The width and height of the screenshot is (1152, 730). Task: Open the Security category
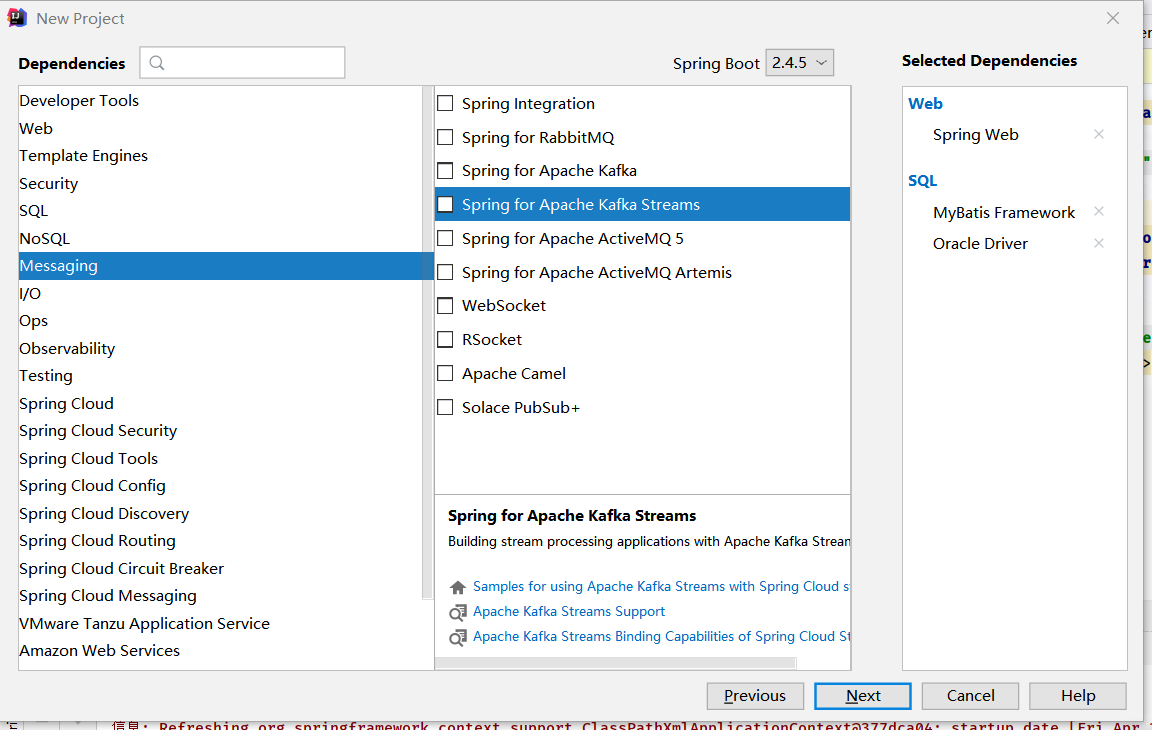pyautogui.click(x=220, y=184)
